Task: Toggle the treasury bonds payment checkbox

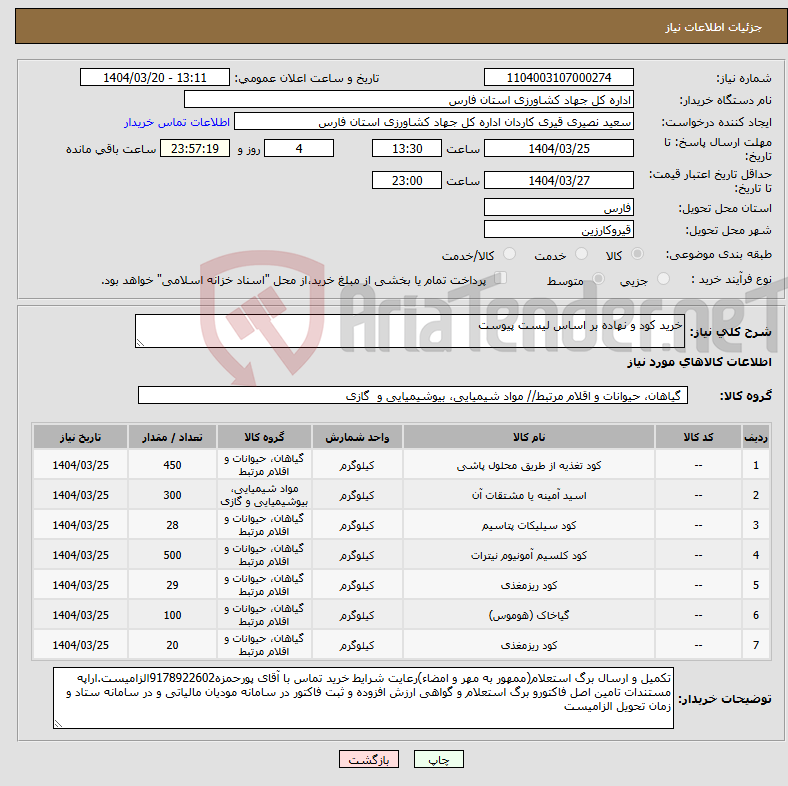Action: 500,277
